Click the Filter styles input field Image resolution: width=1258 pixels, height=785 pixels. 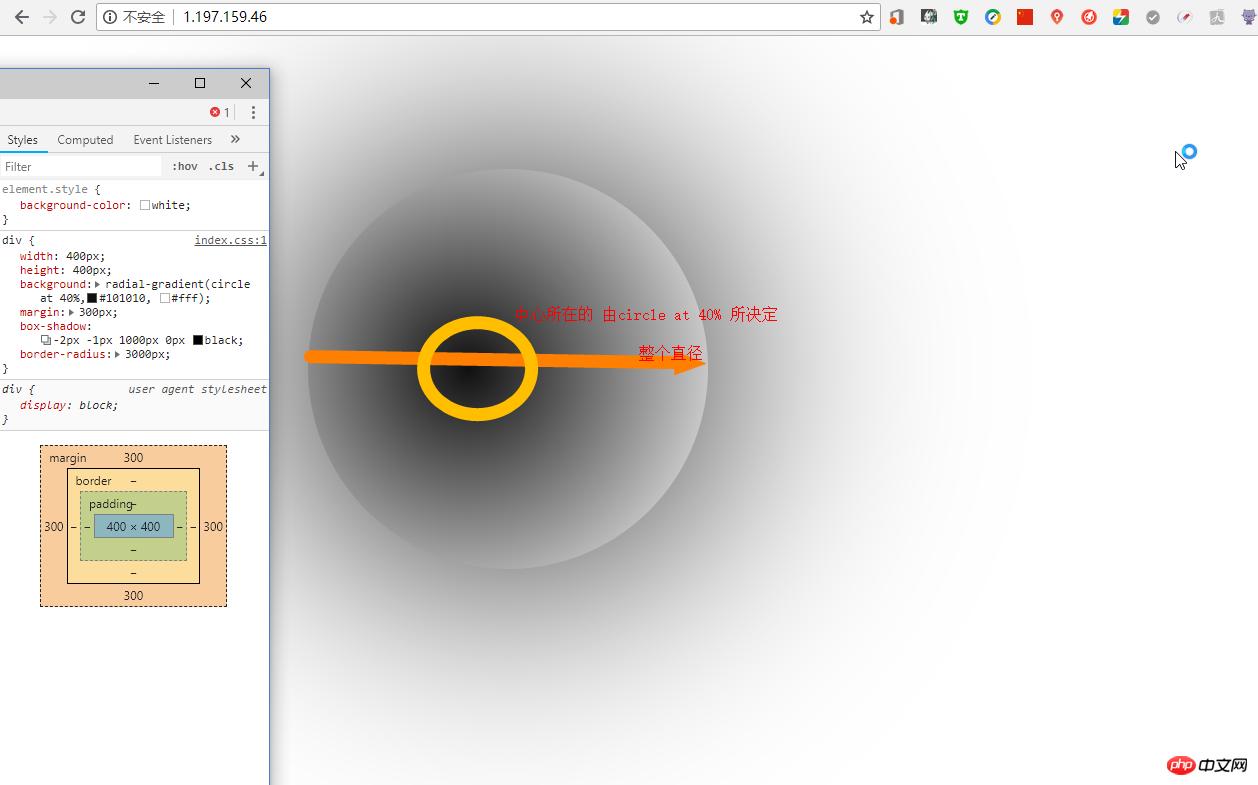[x=80, y=167]
